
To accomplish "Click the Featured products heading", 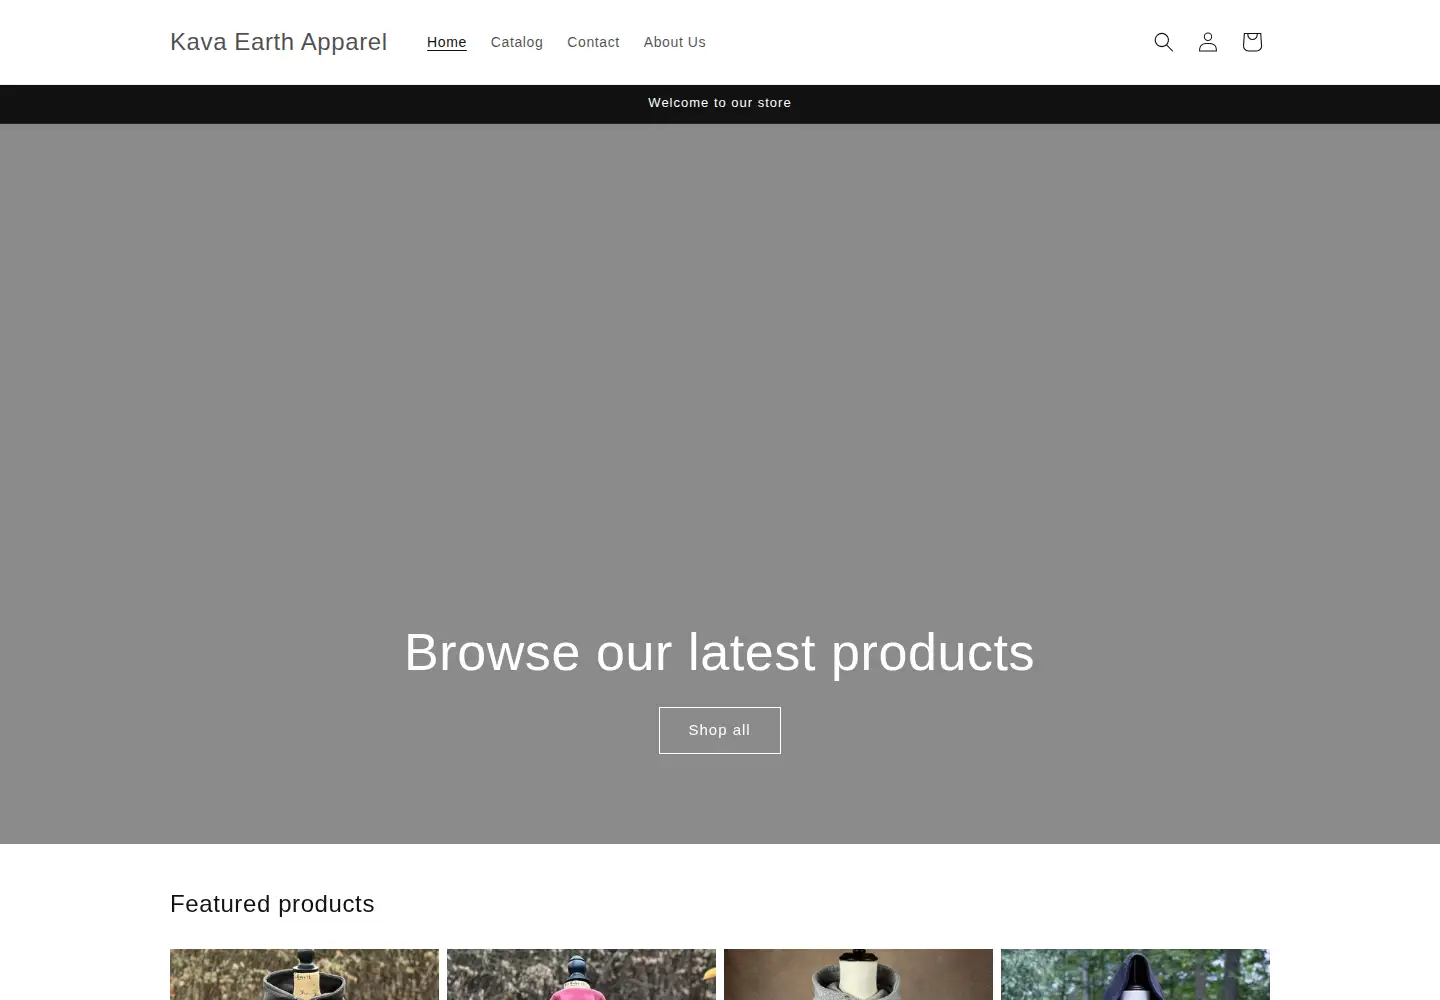I will point(272,904).
